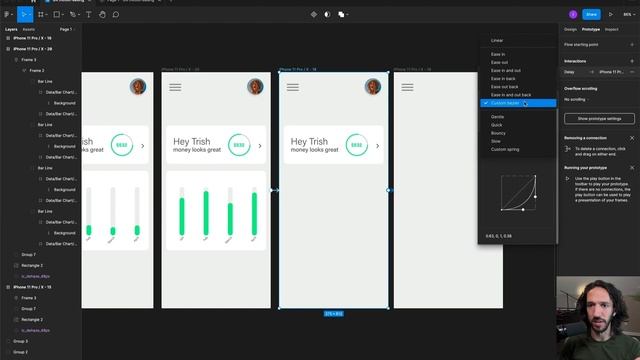Click hamburger icon in the selected frame
This screenshot has width=640, height=360.
[293, 87]
